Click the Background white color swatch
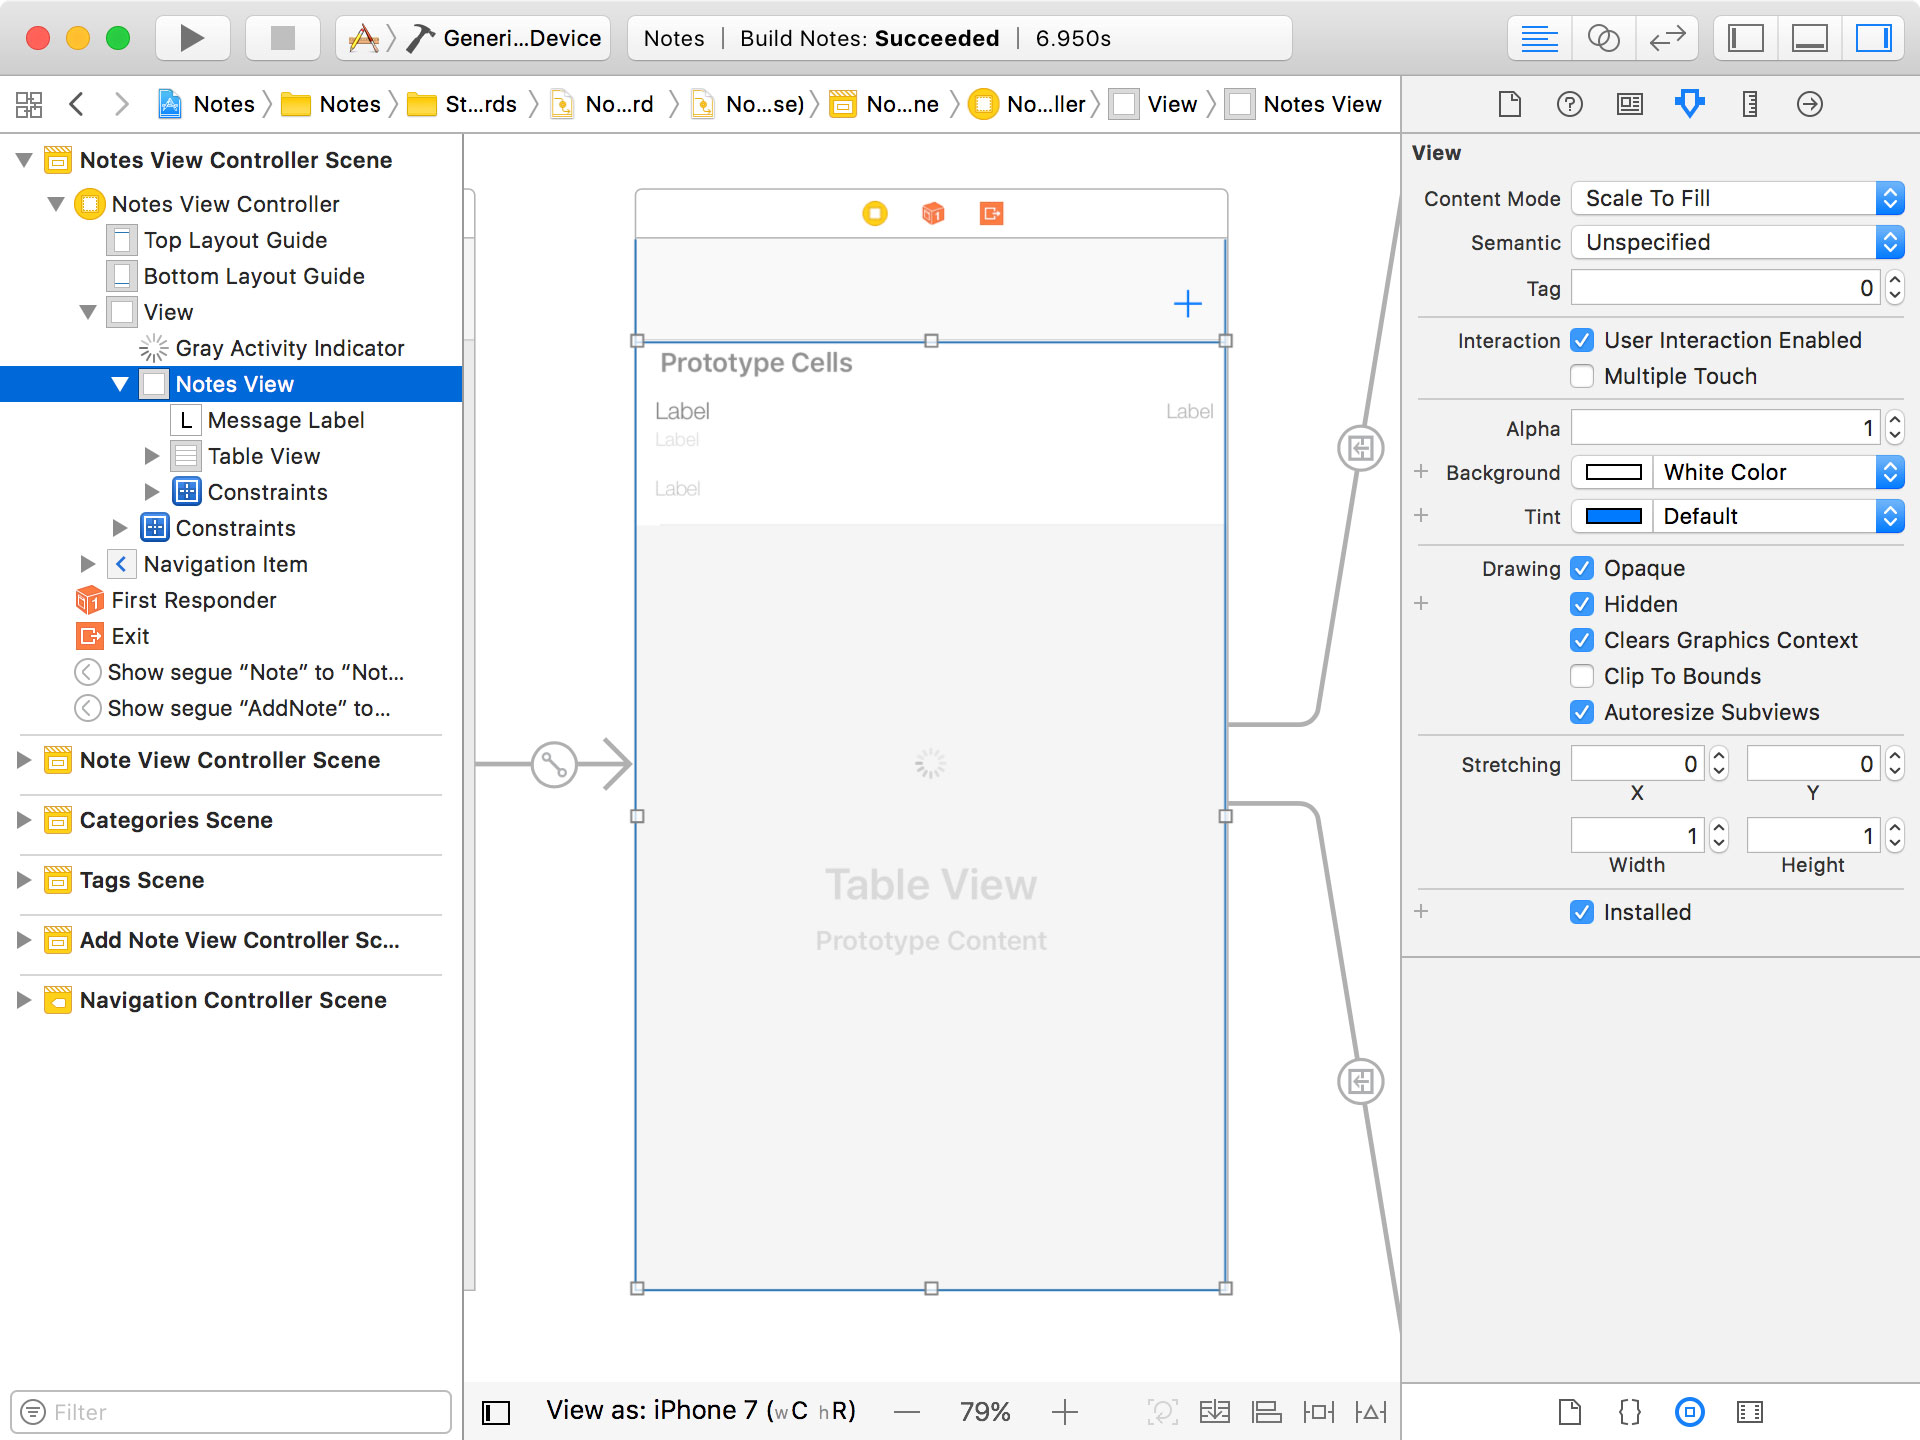 (1613, 472)
